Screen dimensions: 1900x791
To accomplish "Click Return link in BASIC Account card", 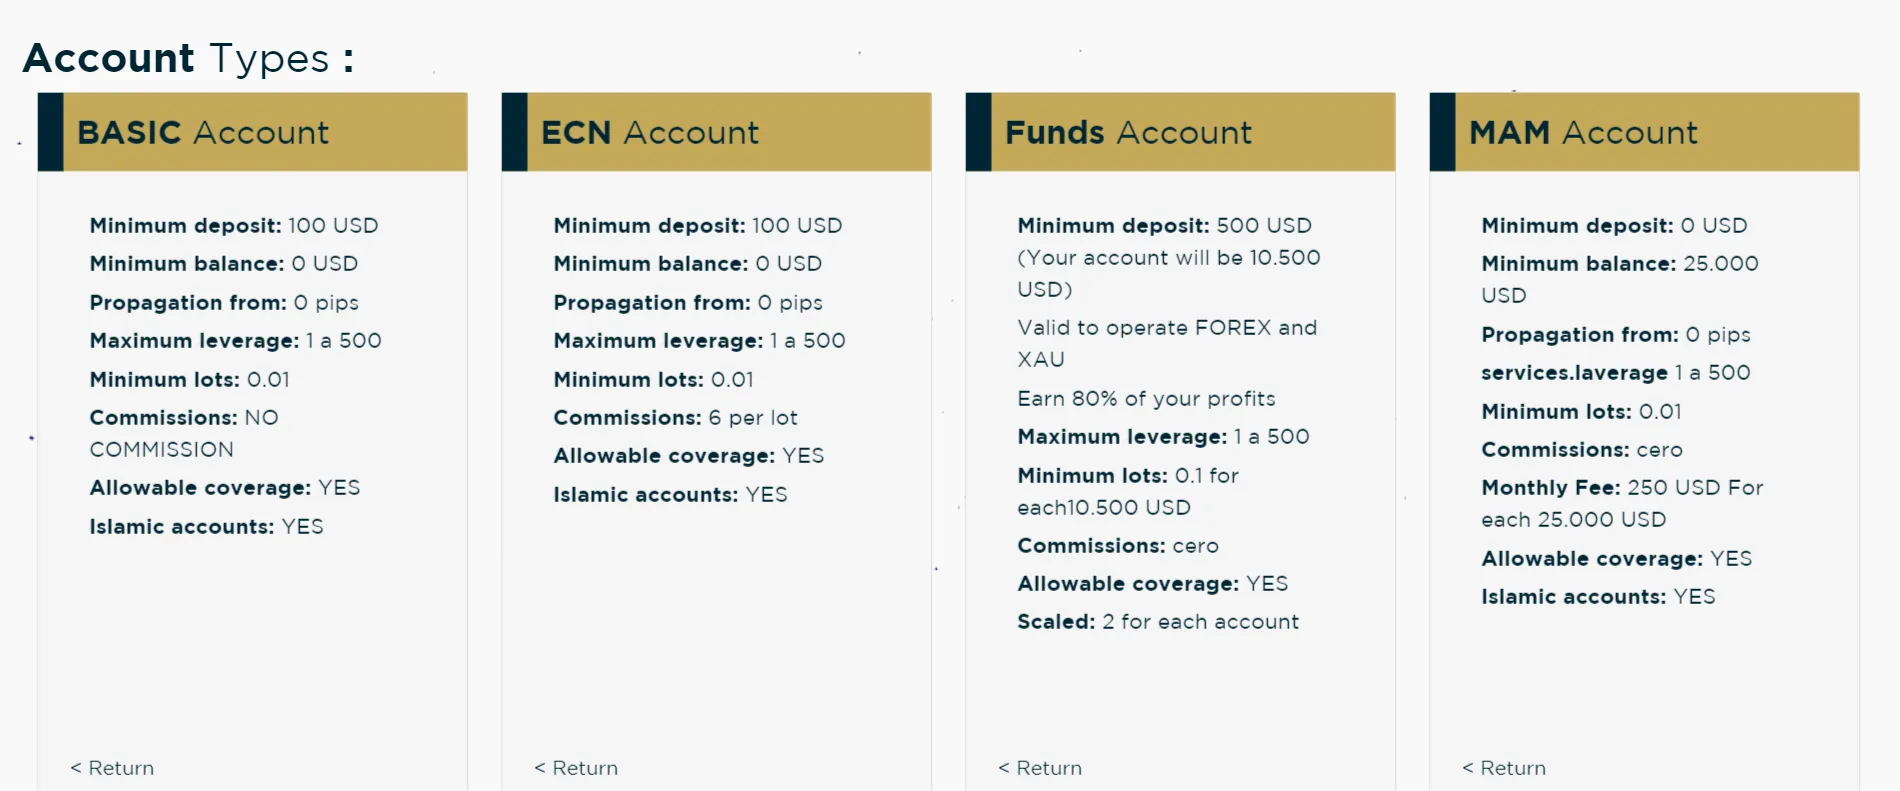I will click(112, 768).
